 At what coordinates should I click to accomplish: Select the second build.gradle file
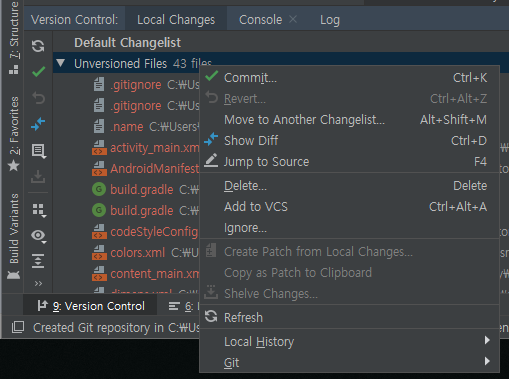[142, 211]
